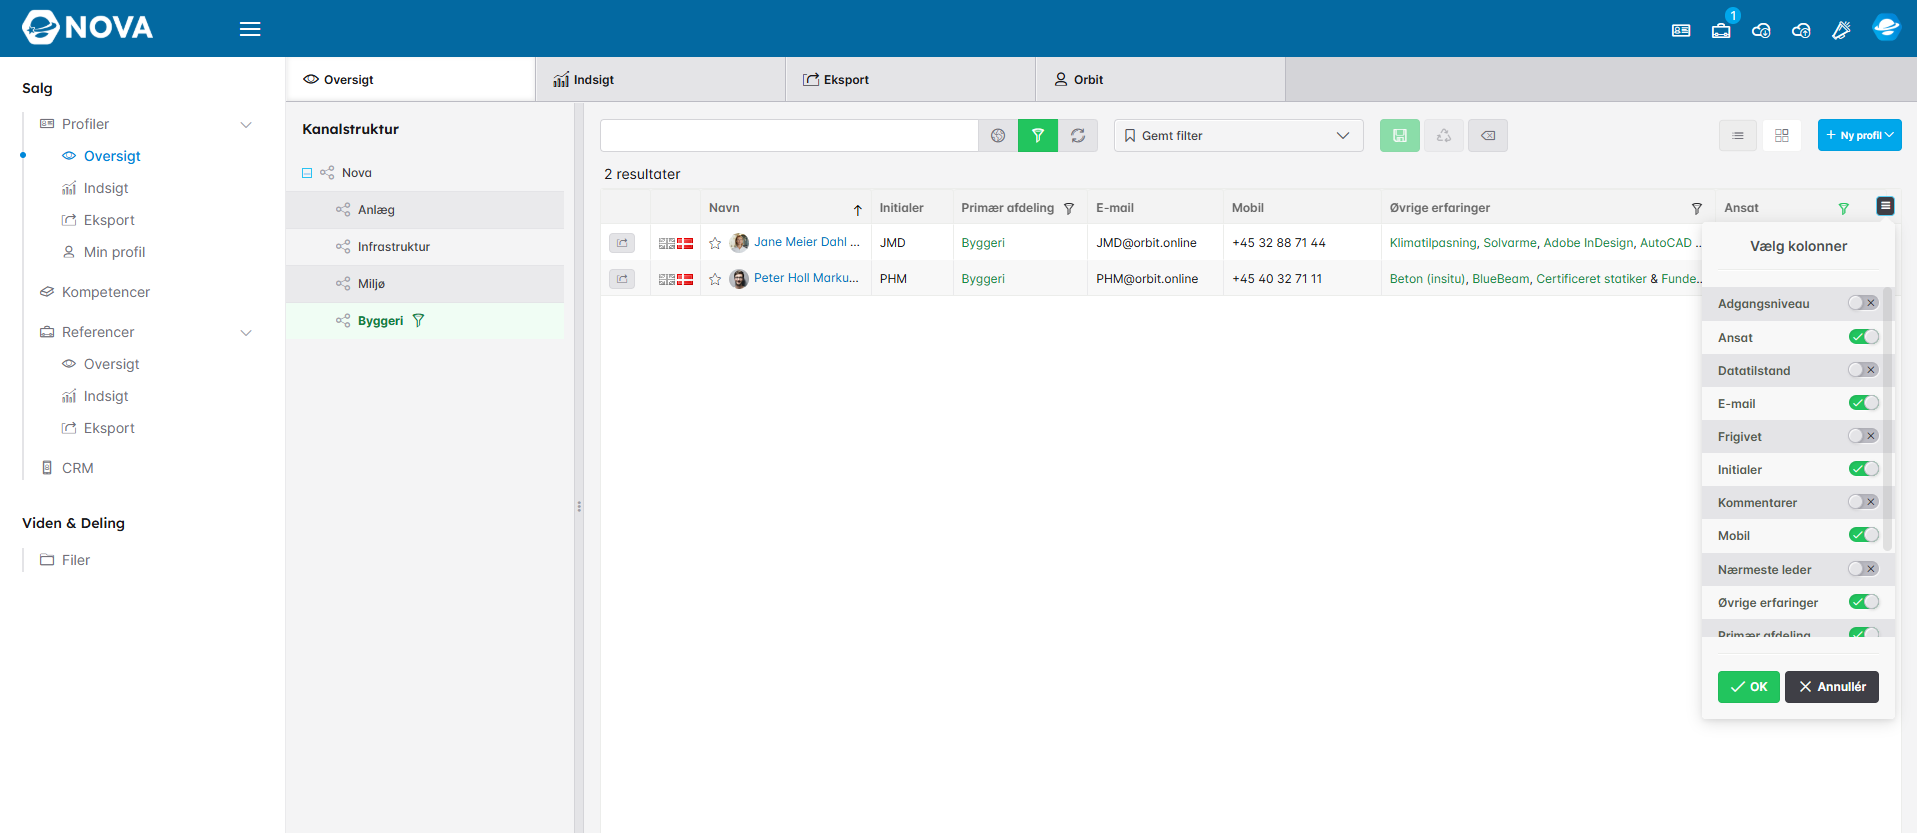
Task: Click the refresh icon beside the filter button
Action: coord(1078,135)
